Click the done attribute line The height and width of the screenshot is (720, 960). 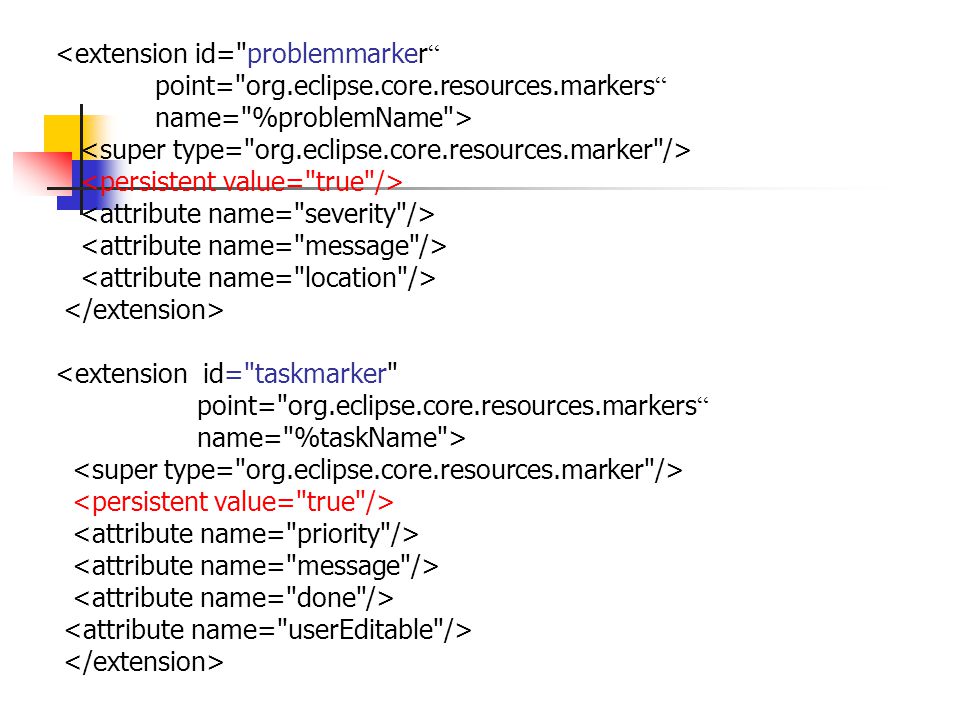[233, 598]
